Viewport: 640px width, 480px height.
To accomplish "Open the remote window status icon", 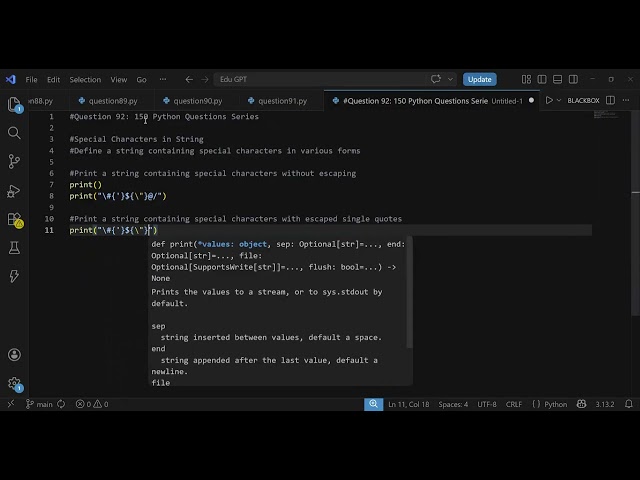I will [x=11, y=404].
